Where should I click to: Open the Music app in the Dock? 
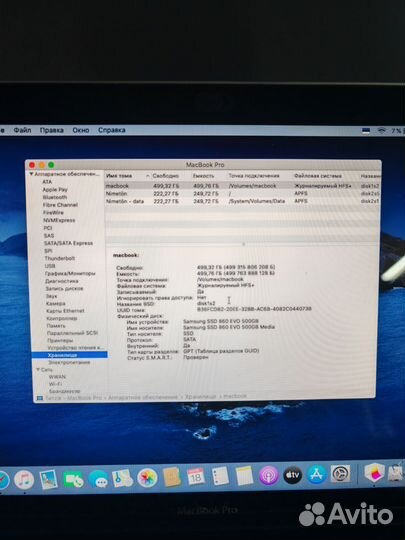(24, 479)
